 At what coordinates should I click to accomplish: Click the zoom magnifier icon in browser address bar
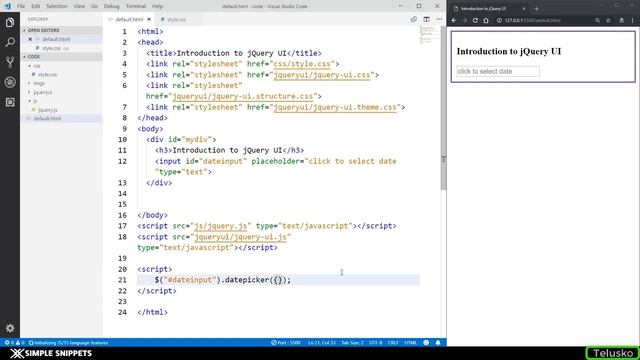pos(597,20)
